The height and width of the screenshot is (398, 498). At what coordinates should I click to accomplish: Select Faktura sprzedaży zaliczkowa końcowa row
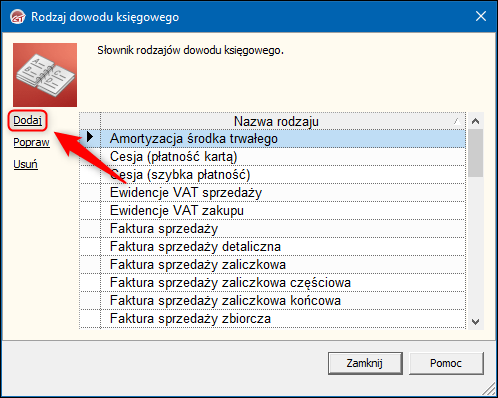[x=283, y=301]
